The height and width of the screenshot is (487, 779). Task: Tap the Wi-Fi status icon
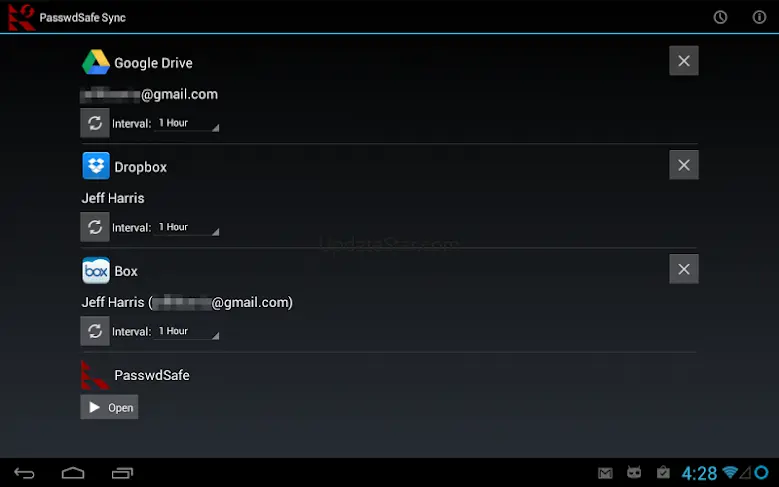click(x=730, y=472)
